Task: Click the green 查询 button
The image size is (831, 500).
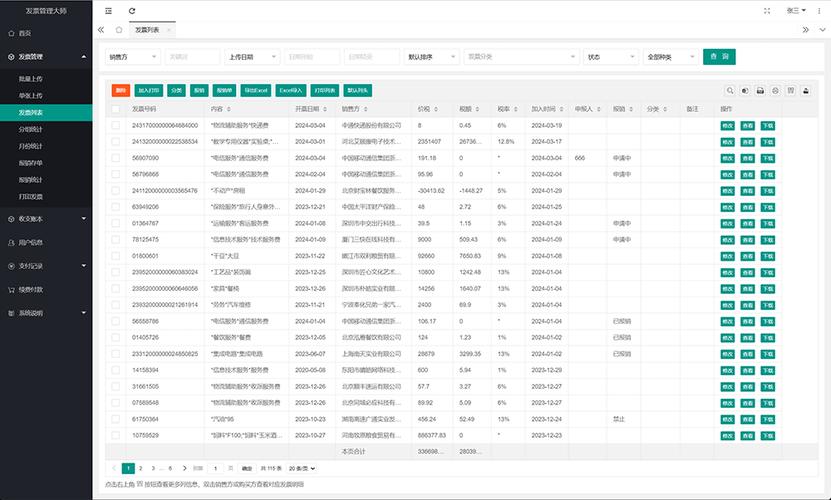Action: tap(719, 57)
